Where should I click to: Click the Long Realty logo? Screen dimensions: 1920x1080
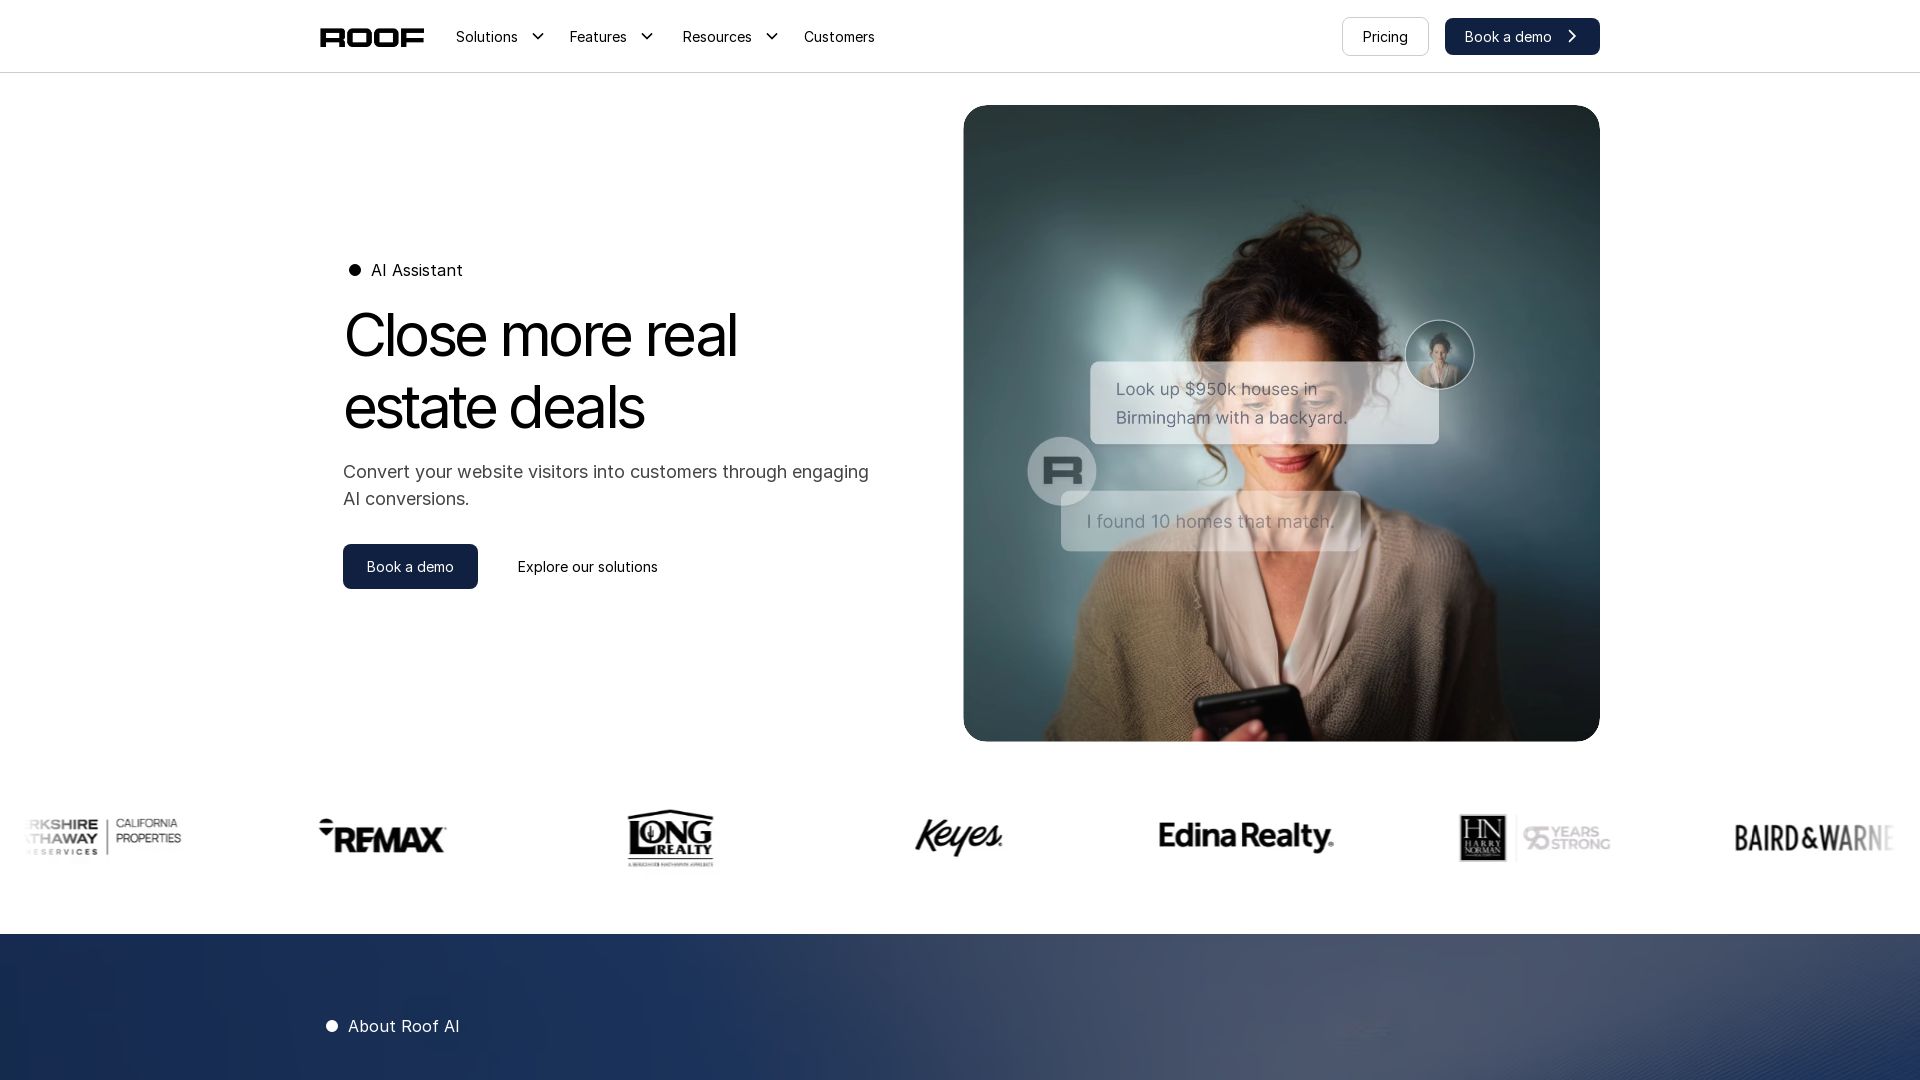(x=670, y=837)
